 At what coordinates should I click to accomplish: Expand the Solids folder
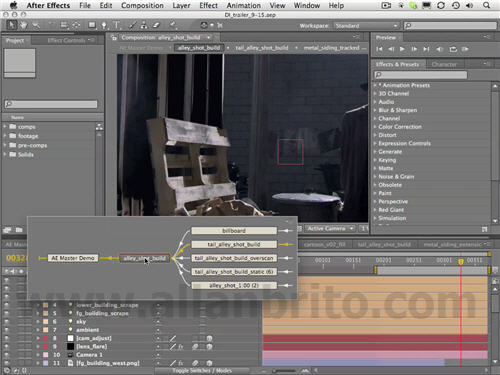click(x=5, y=154)
